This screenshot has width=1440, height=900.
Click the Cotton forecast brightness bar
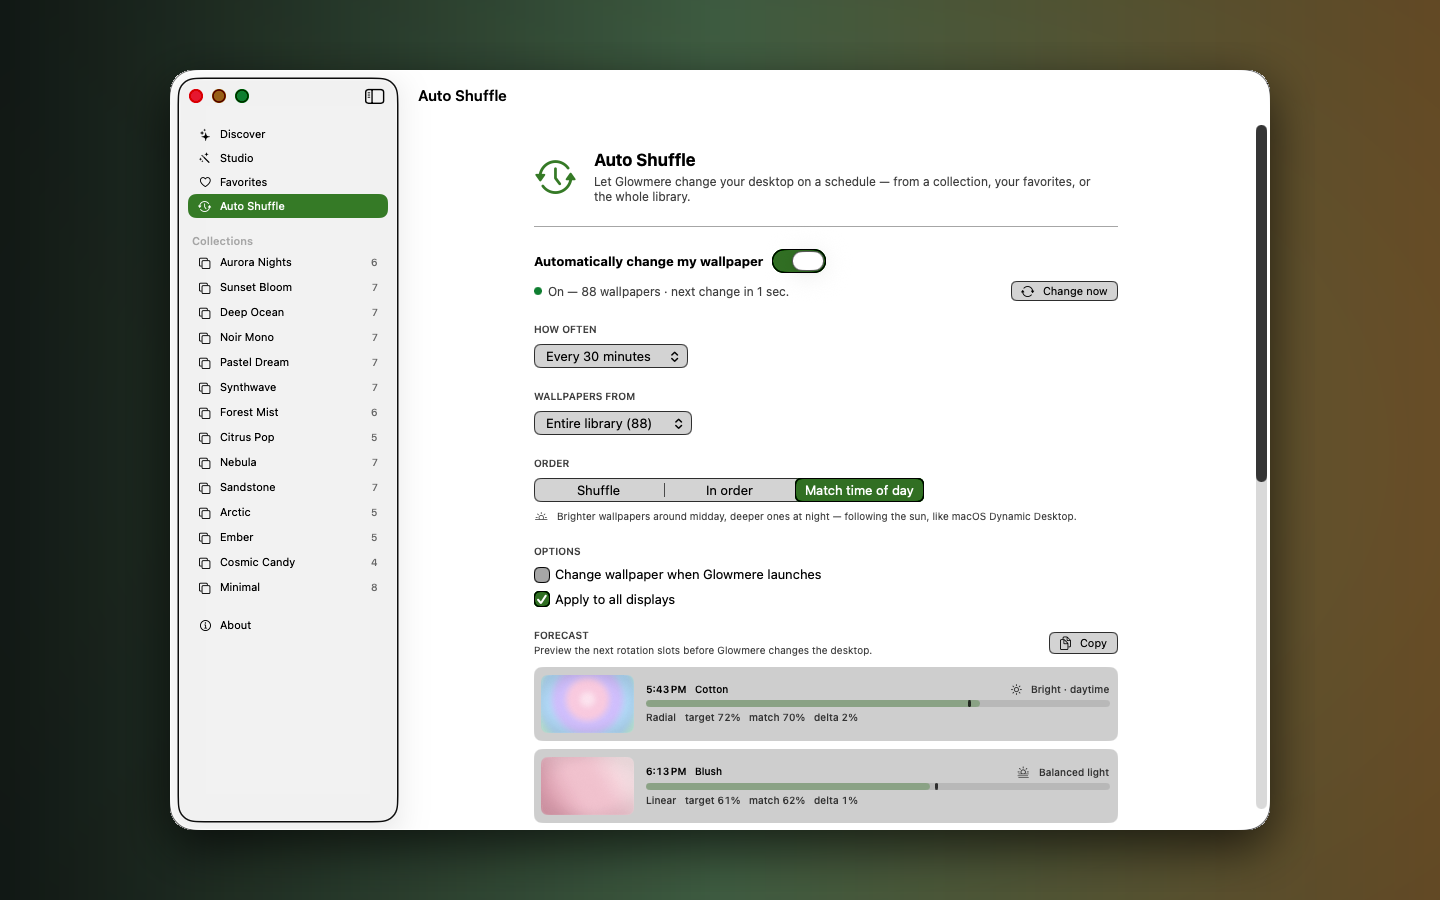(878, 704)
